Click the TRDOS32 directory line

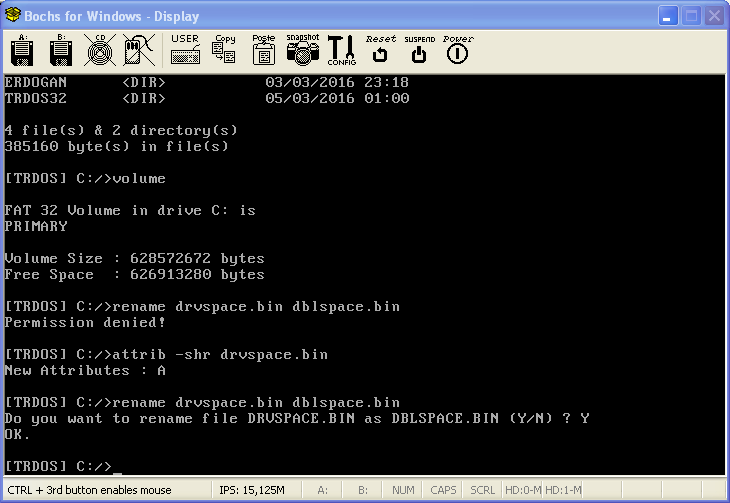(207, 98)
